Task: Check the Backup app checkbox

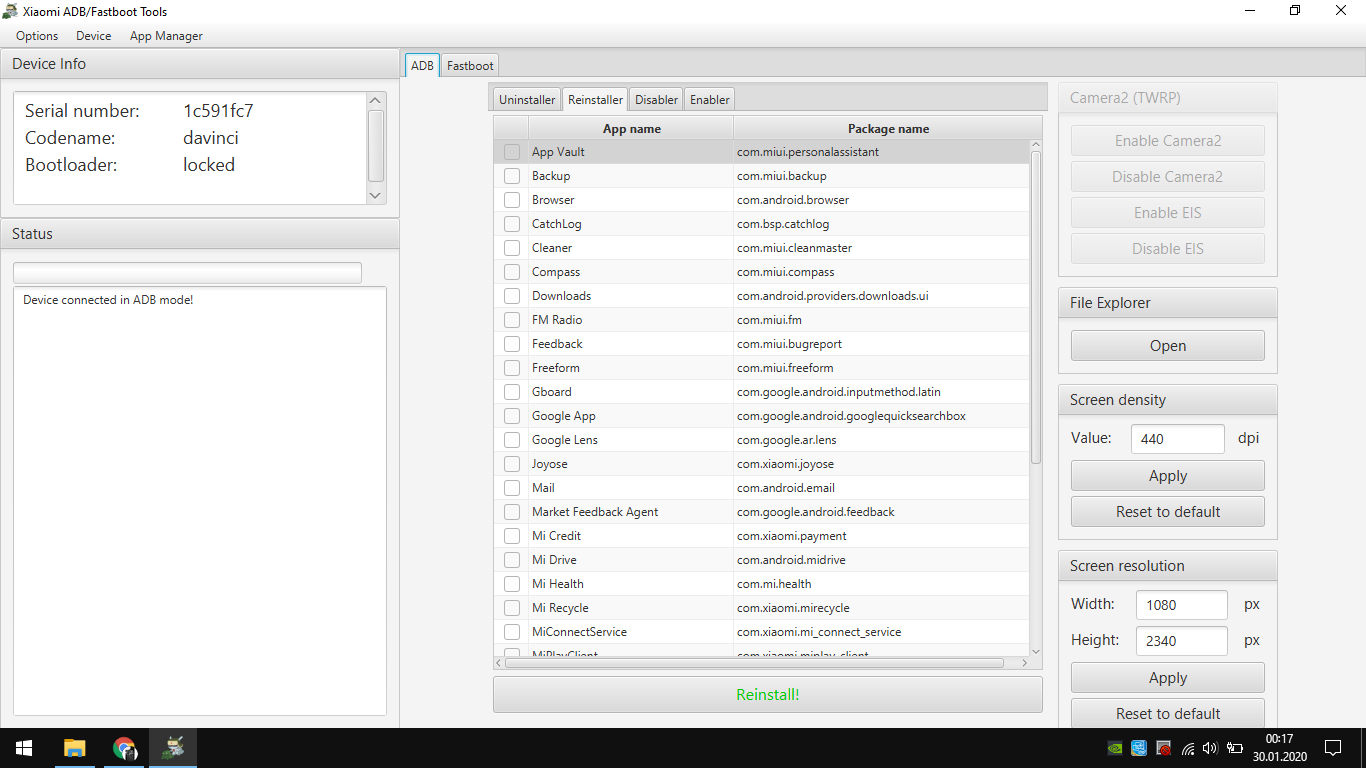Action: point(512,176)
